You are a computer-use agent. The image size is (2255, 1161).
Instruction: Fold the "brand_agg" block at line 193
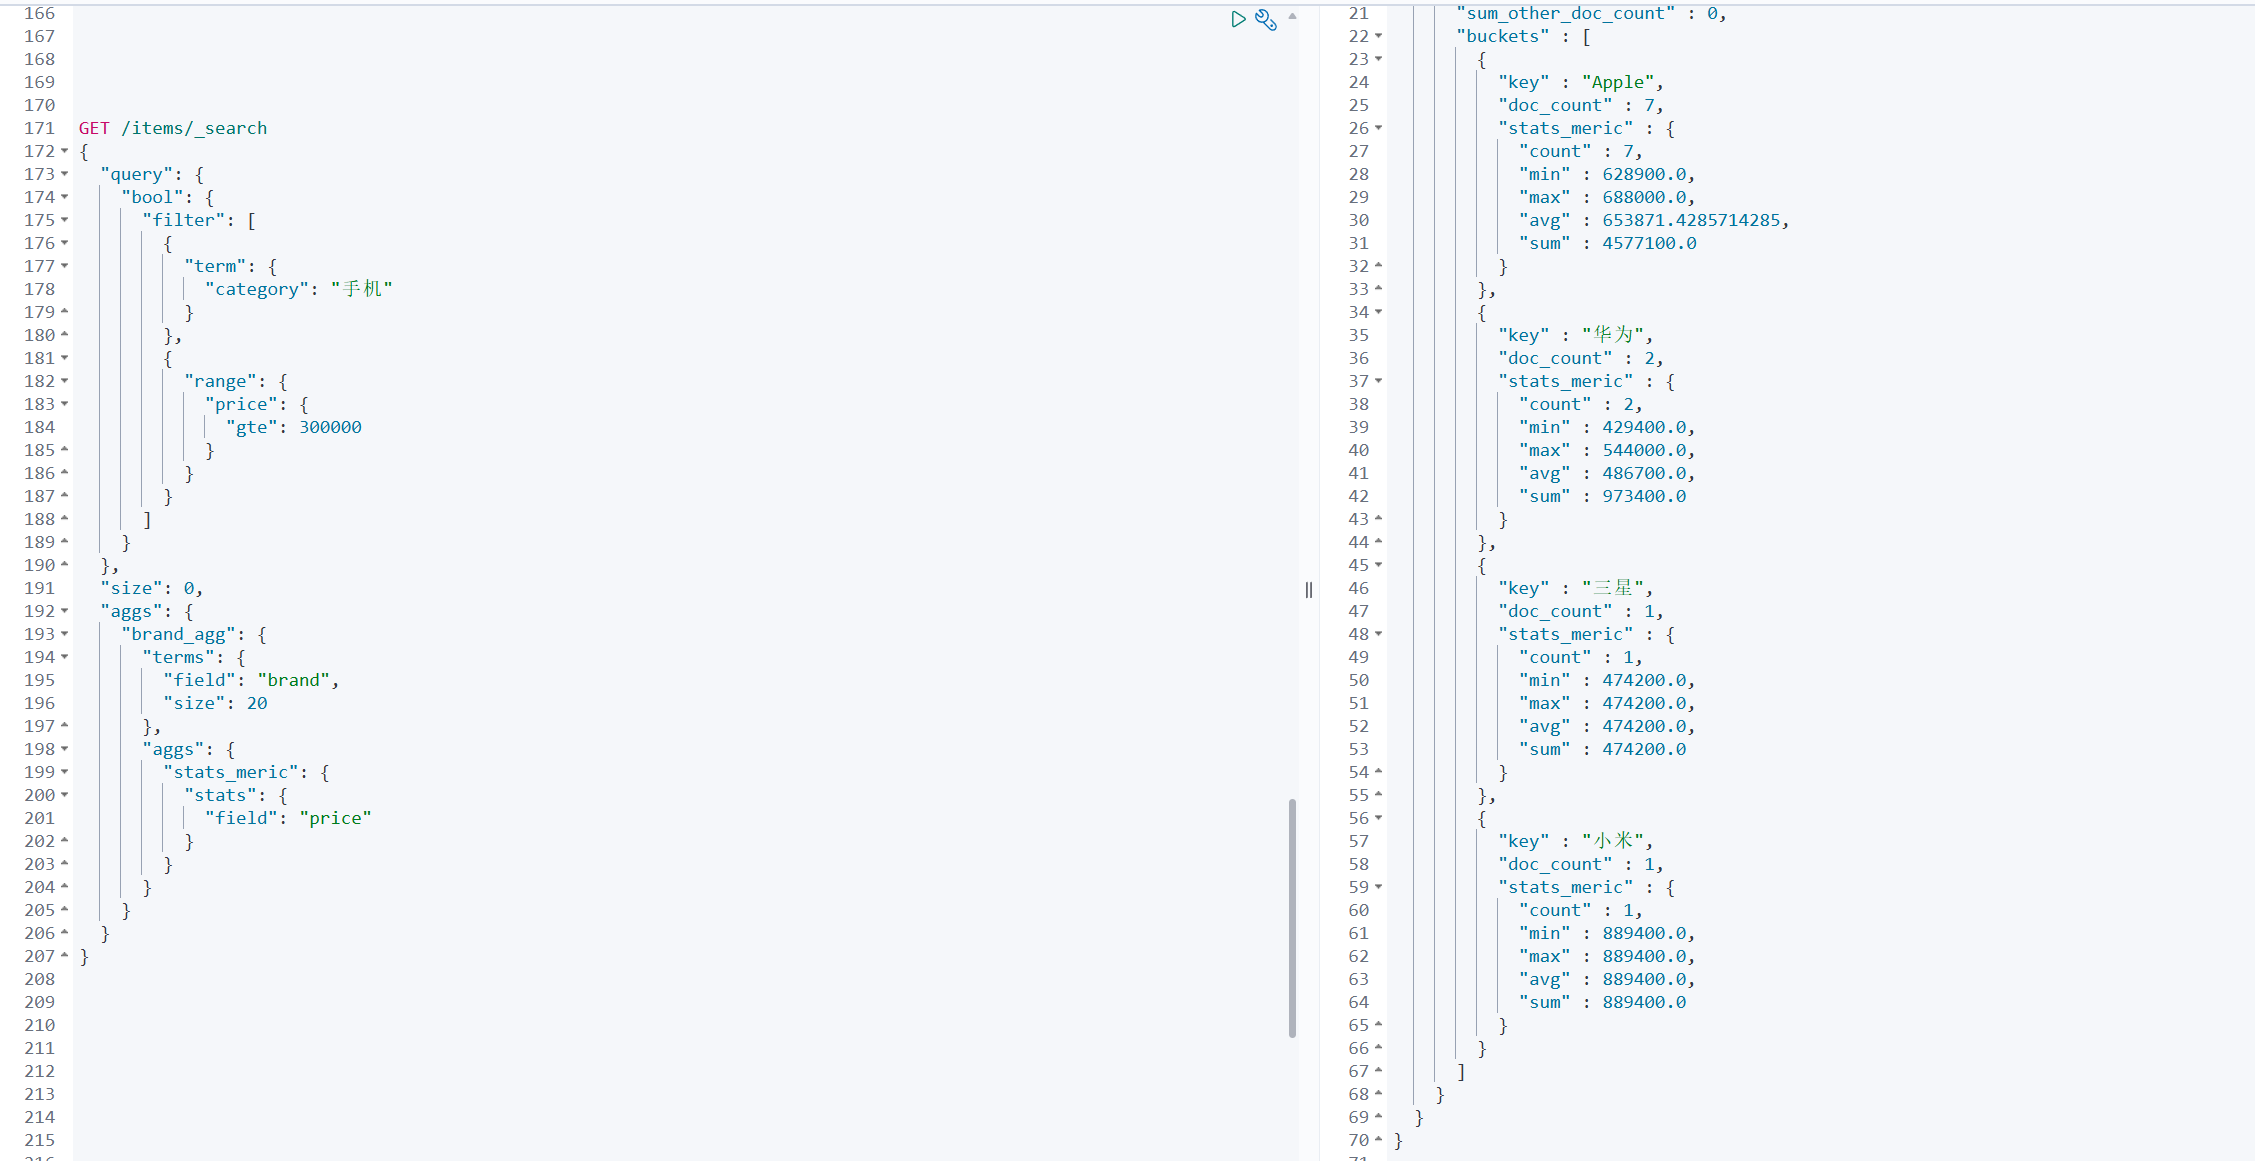(65, 634)
